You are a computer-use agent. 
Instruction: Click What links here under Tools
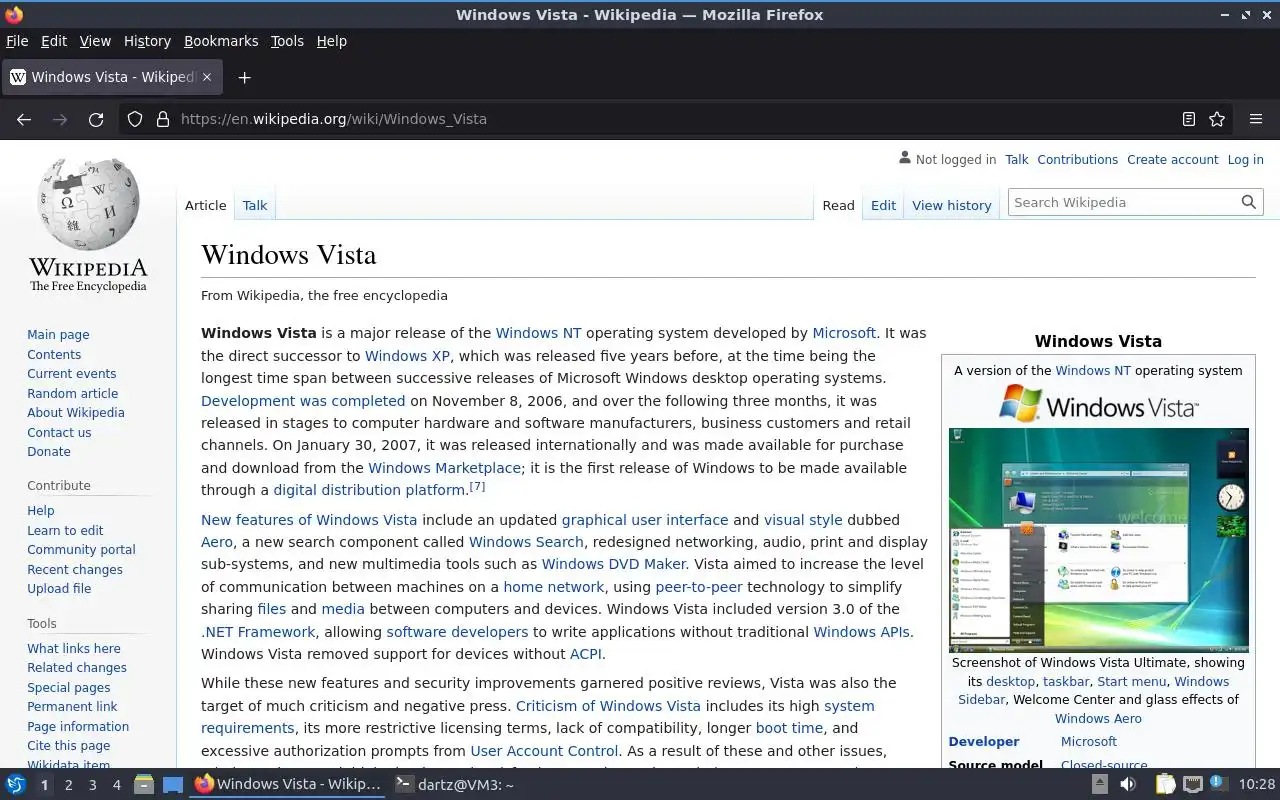click(x=74, y=648)
